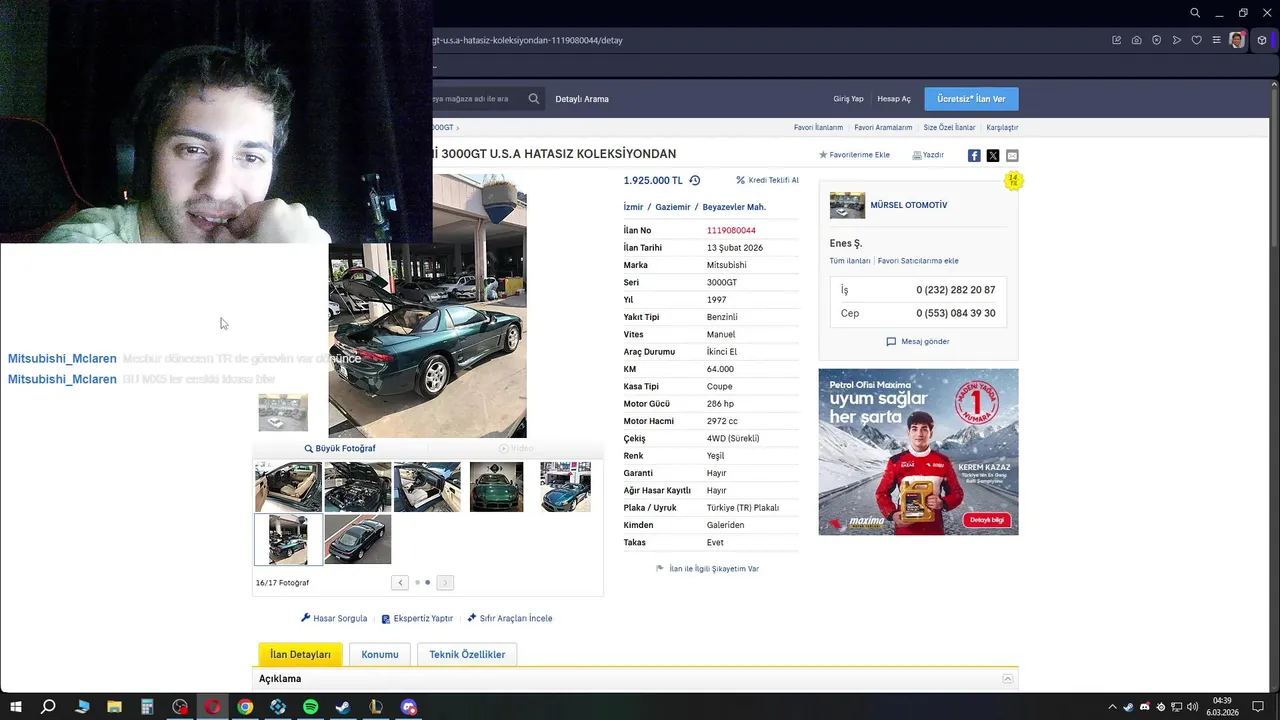Open Favori İlanlarım menu link
1280x720 pixels.
pos(818,127)
